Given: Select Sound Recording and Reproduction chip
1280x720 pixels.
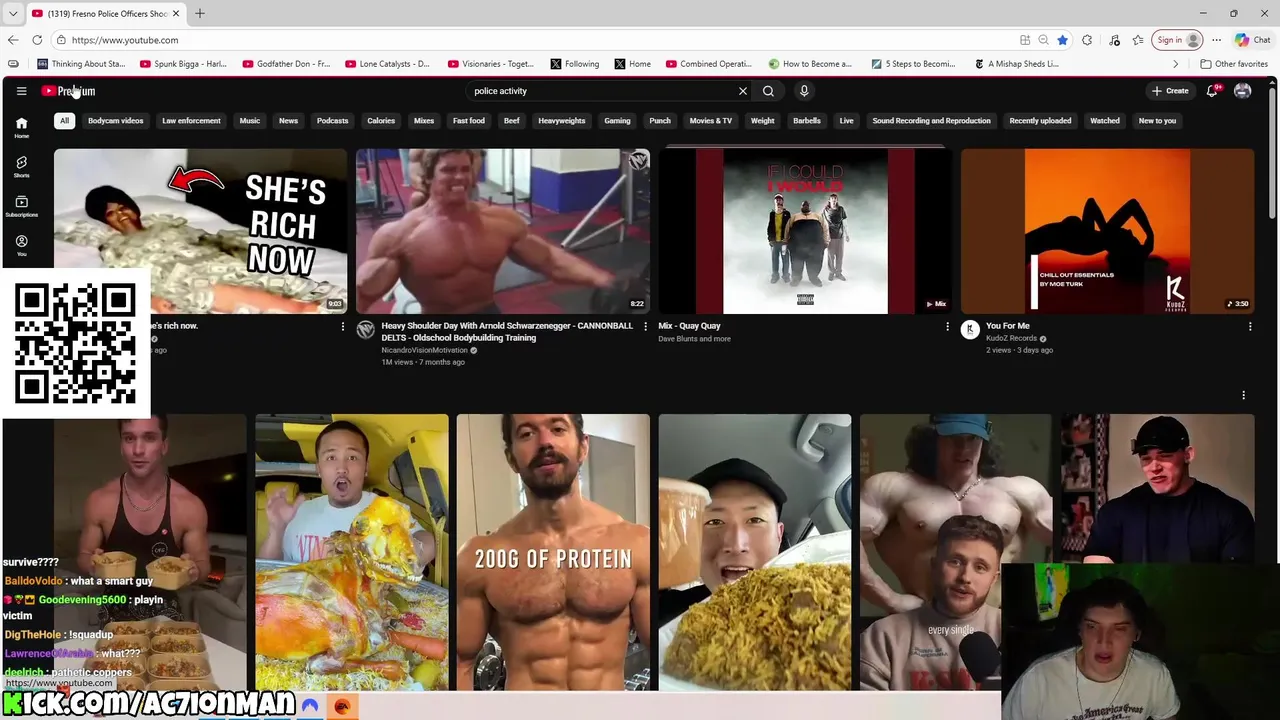Looking at the screenshot, I should pos(931,121).
